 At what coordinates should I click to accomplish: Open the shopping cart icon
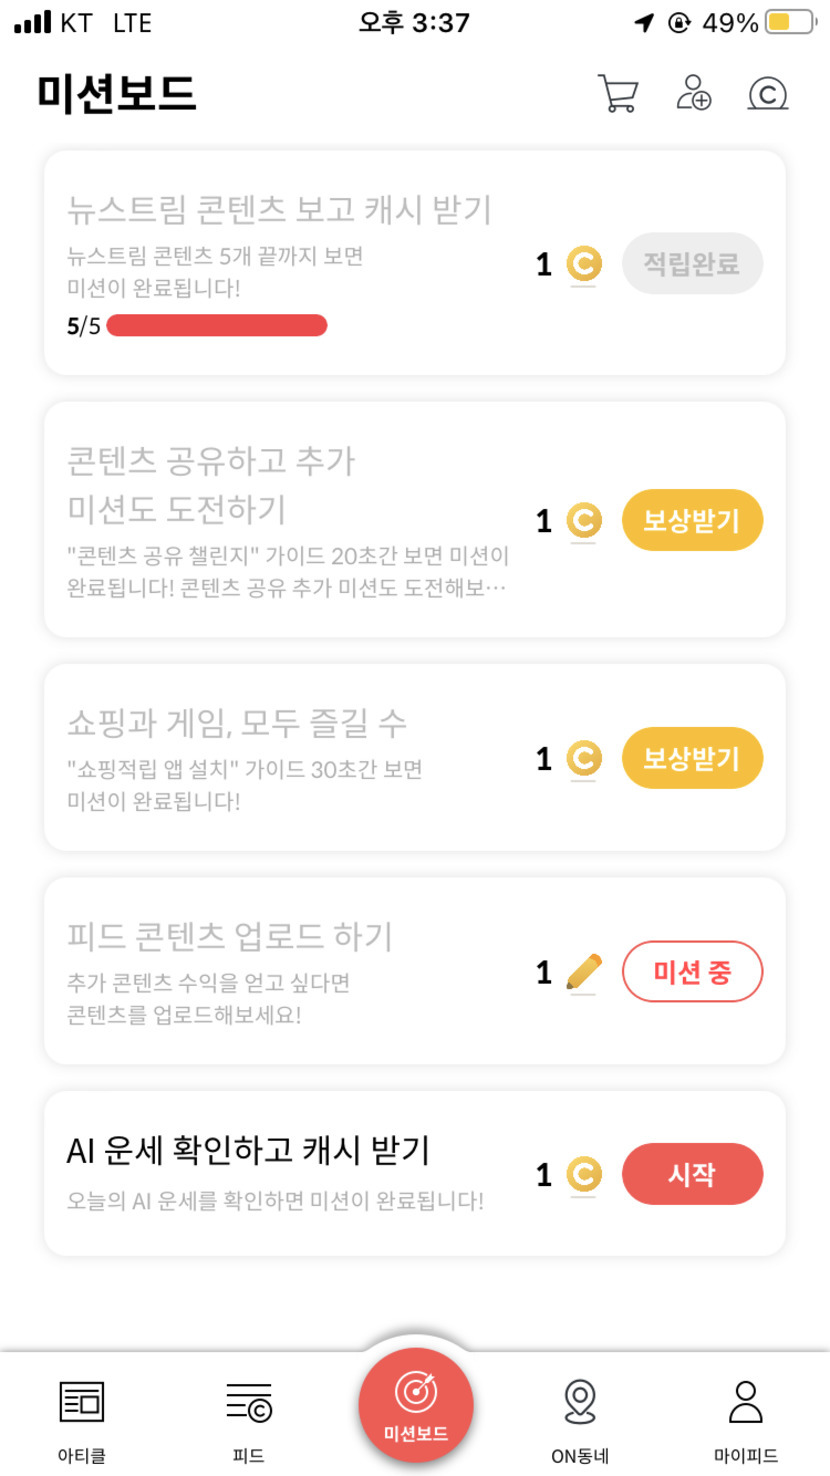coord(618,93)
